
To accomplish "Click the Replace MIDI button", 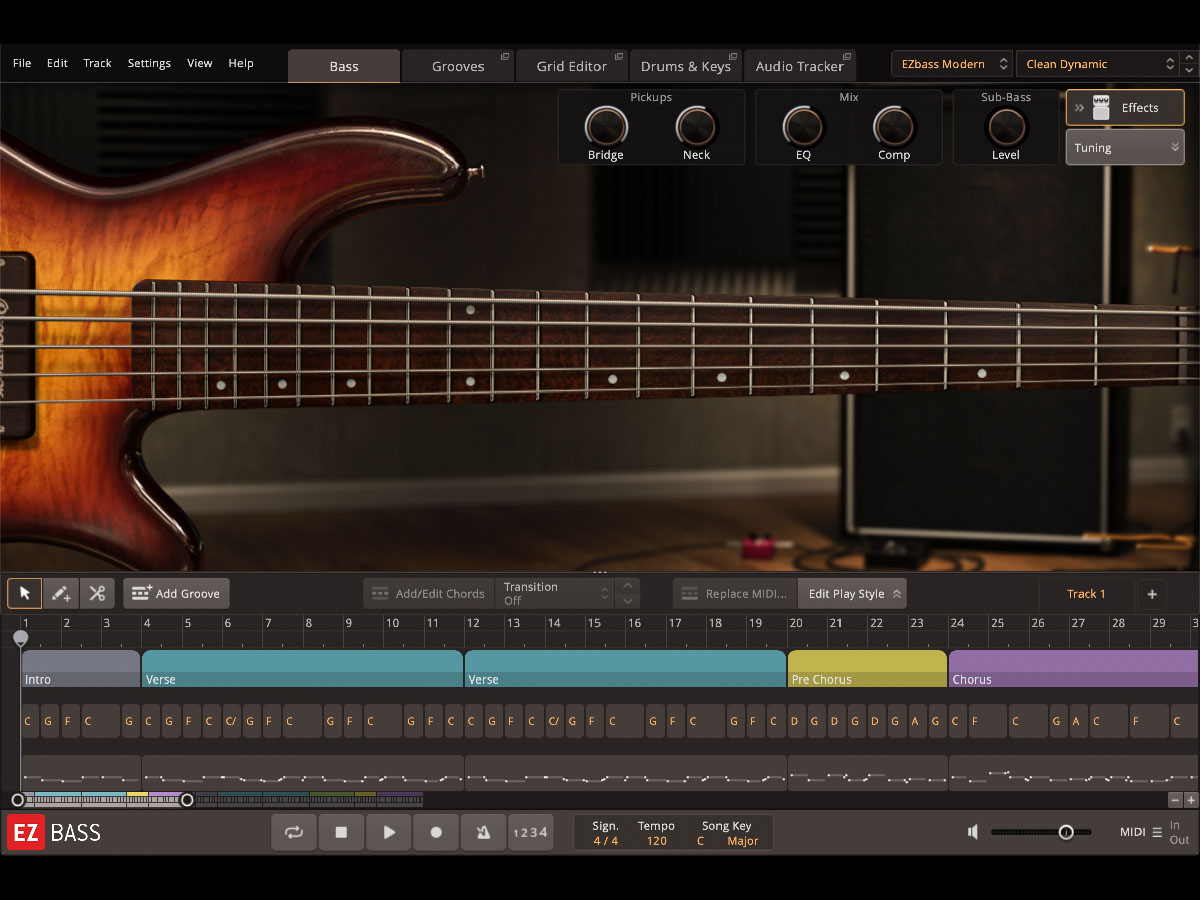I will click(x=735, y=594).
